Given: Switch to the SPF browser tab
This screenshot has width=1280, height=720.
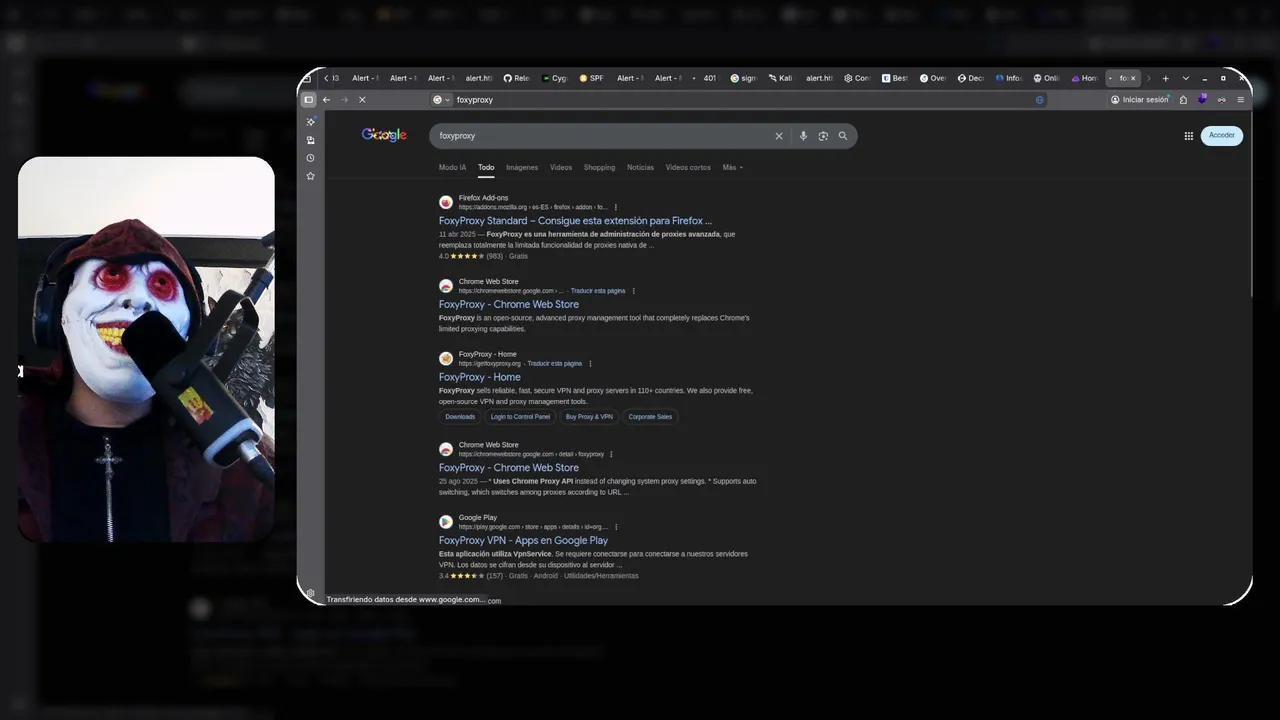Looking at the screenshot, I should point(592,78).
